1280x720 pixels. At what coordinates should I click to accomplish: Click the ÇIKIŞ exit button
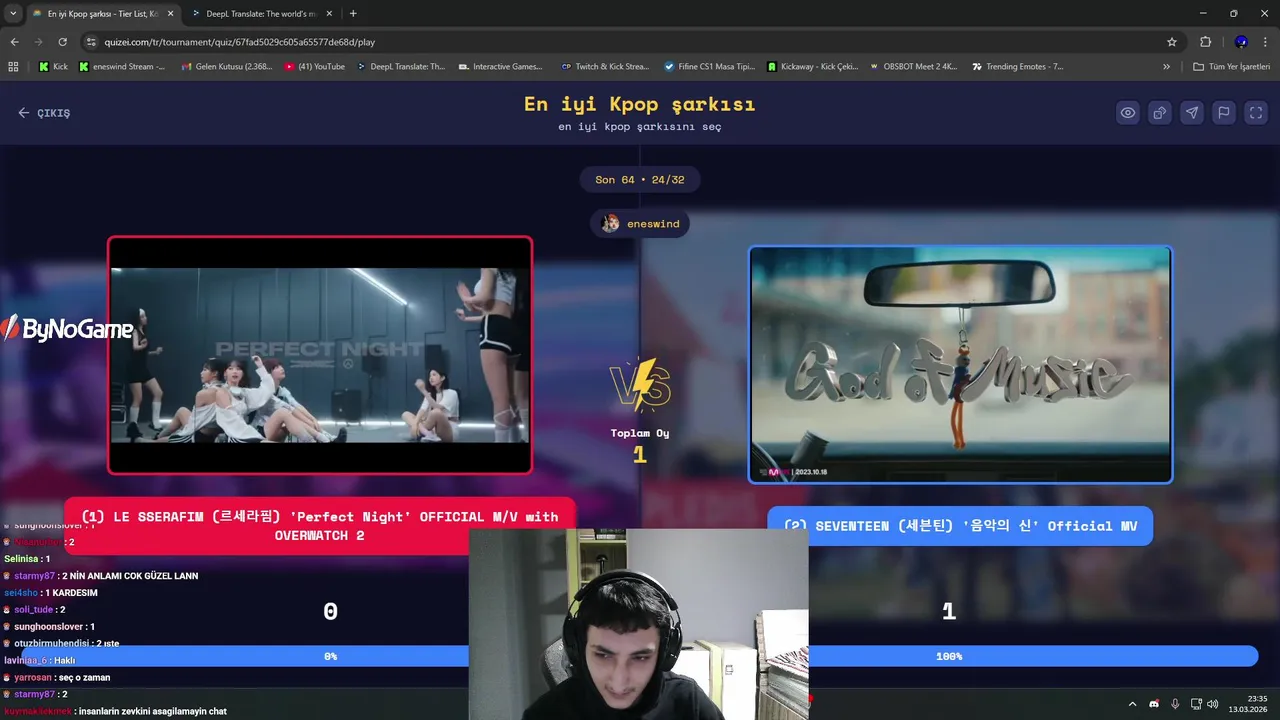coord(44,113)
